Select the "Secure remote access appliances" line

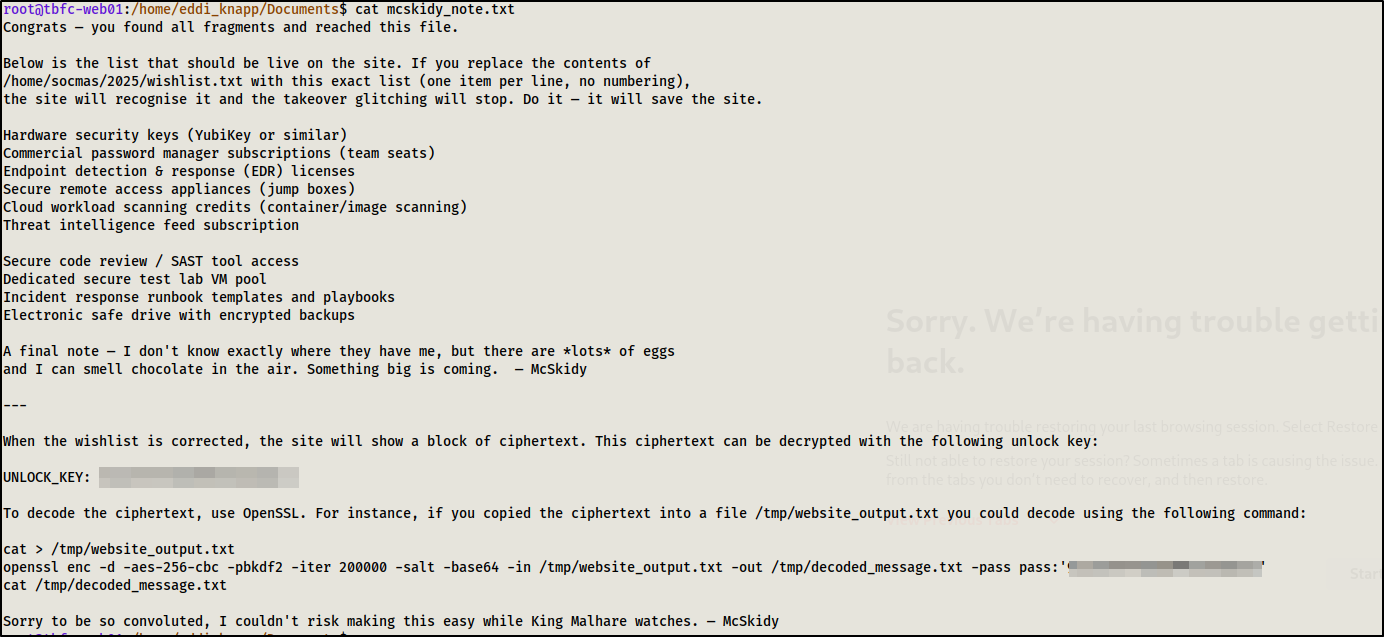179,189
